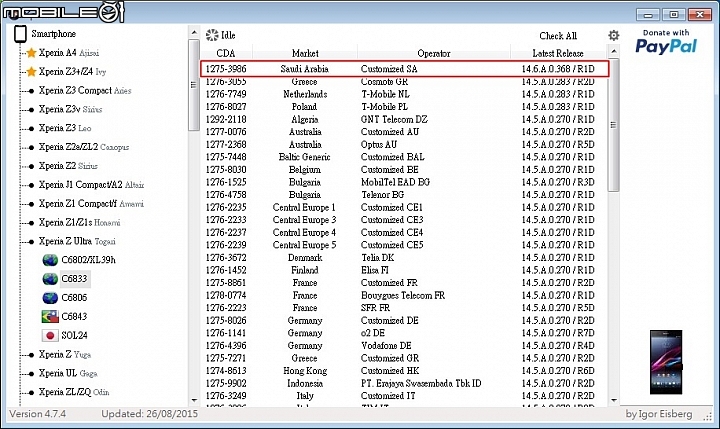
Task: Collapse the Xperia Z Ultra Togari node
Action: tap(31, 242)
